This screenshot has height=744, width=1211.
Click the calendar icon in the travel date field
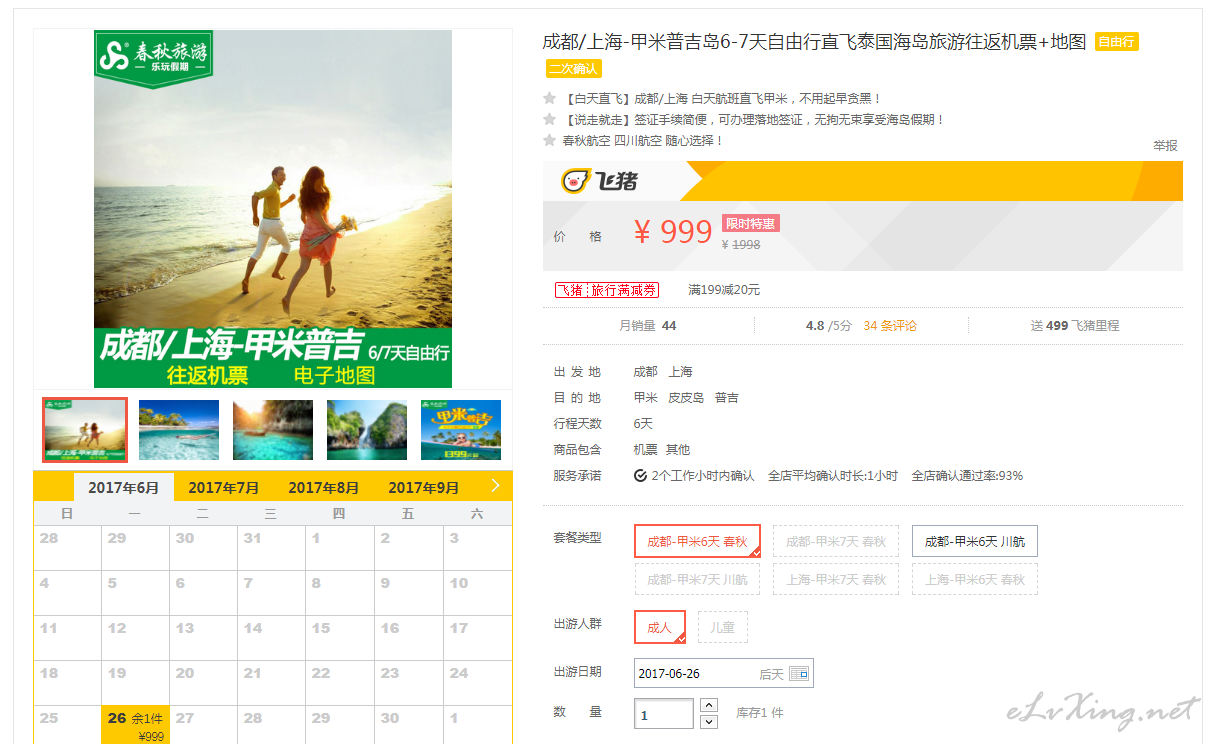(x=798, y=674)
